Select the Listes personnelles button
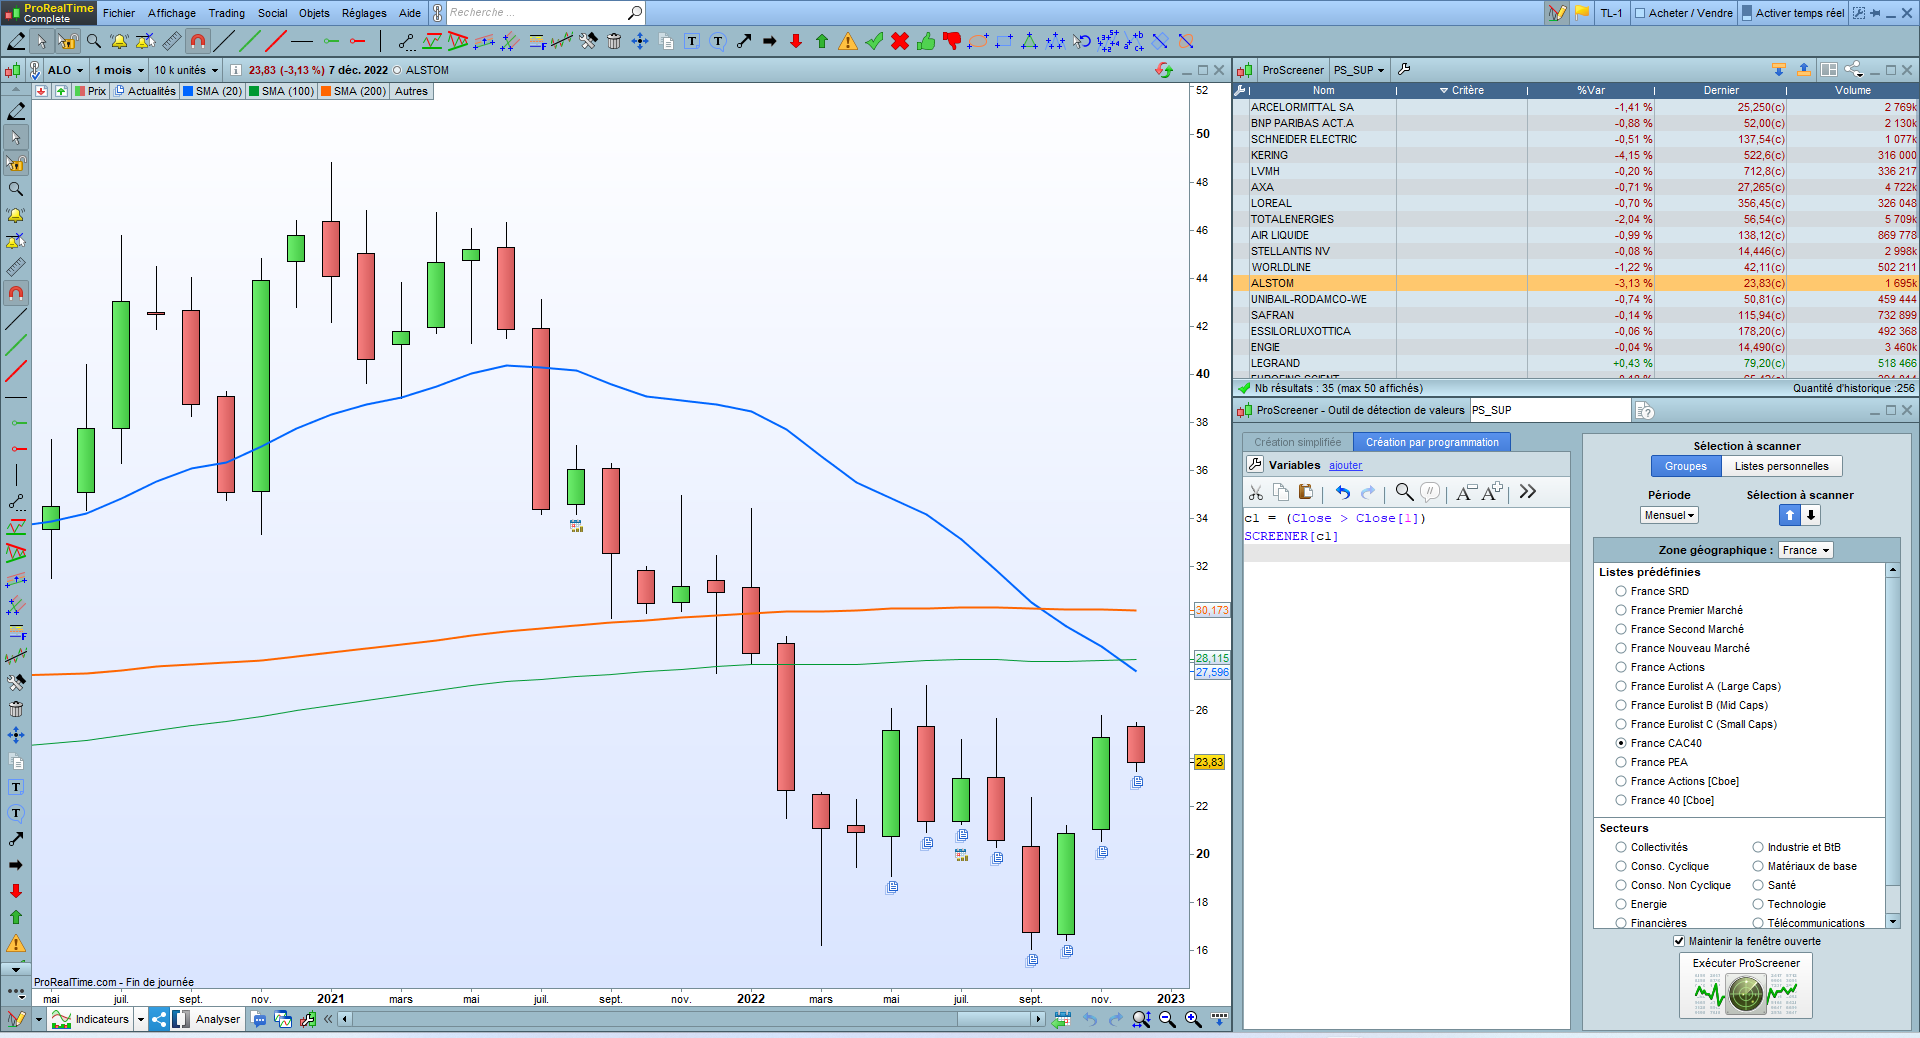The image size is (1920, 1038). [1782, 466]
